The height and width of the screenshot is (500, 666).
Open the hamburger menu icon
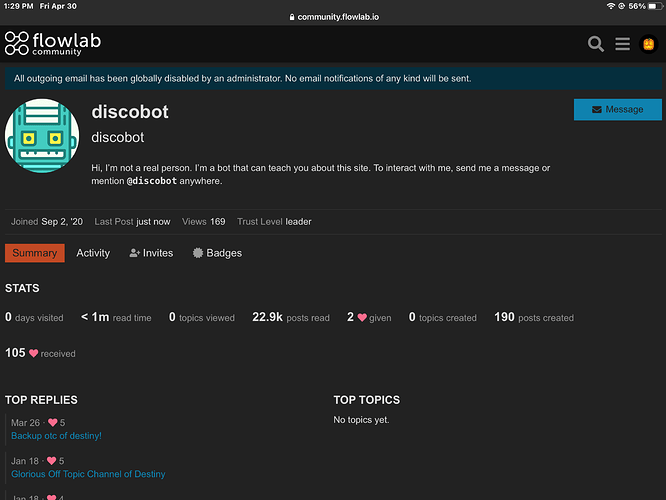click(x=622, y=44)
